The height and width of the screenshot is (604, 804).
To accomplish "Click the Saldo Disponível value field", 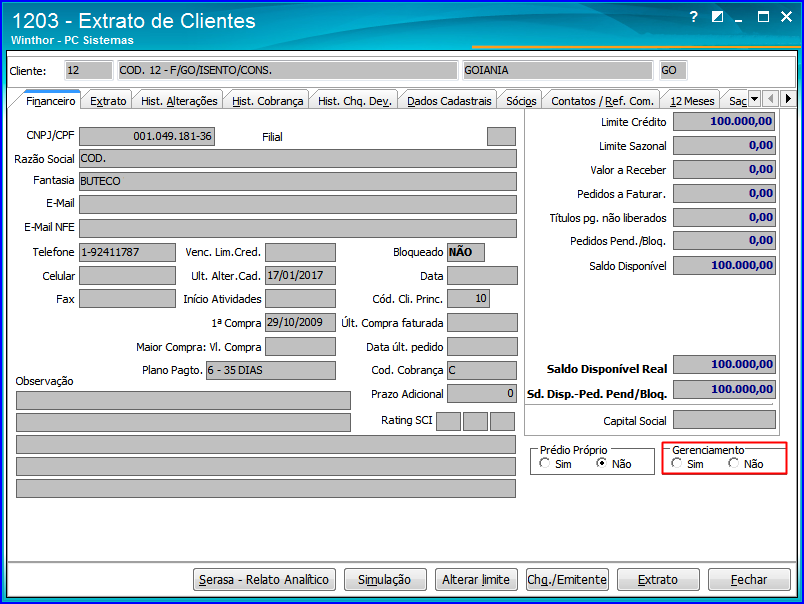I will pyautogui.click(x=724, y=266).
